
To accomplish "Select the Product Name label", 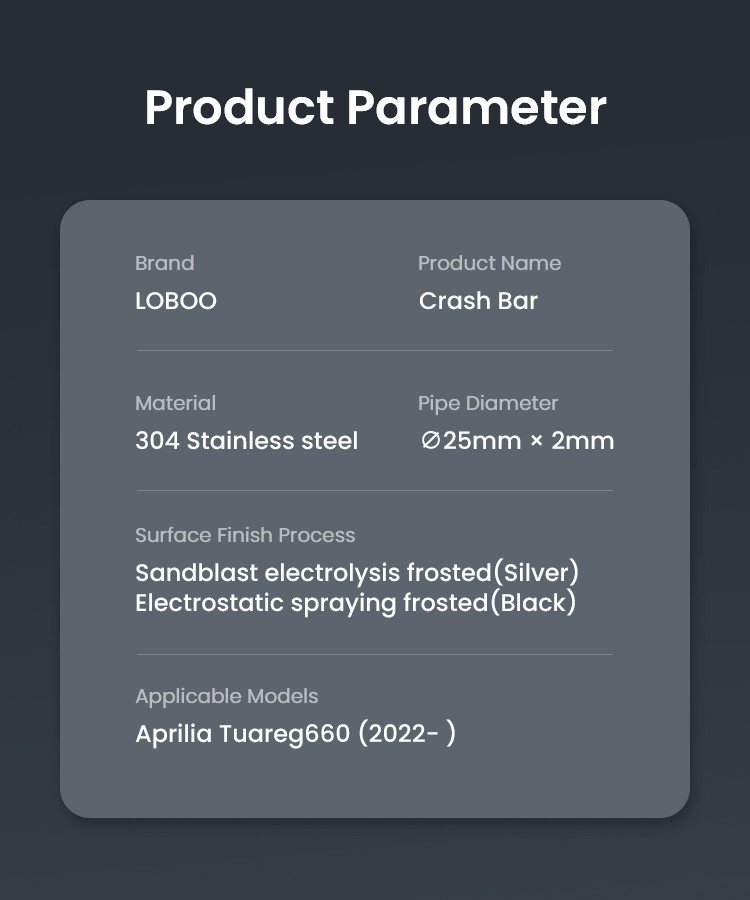I will point(489,263).
